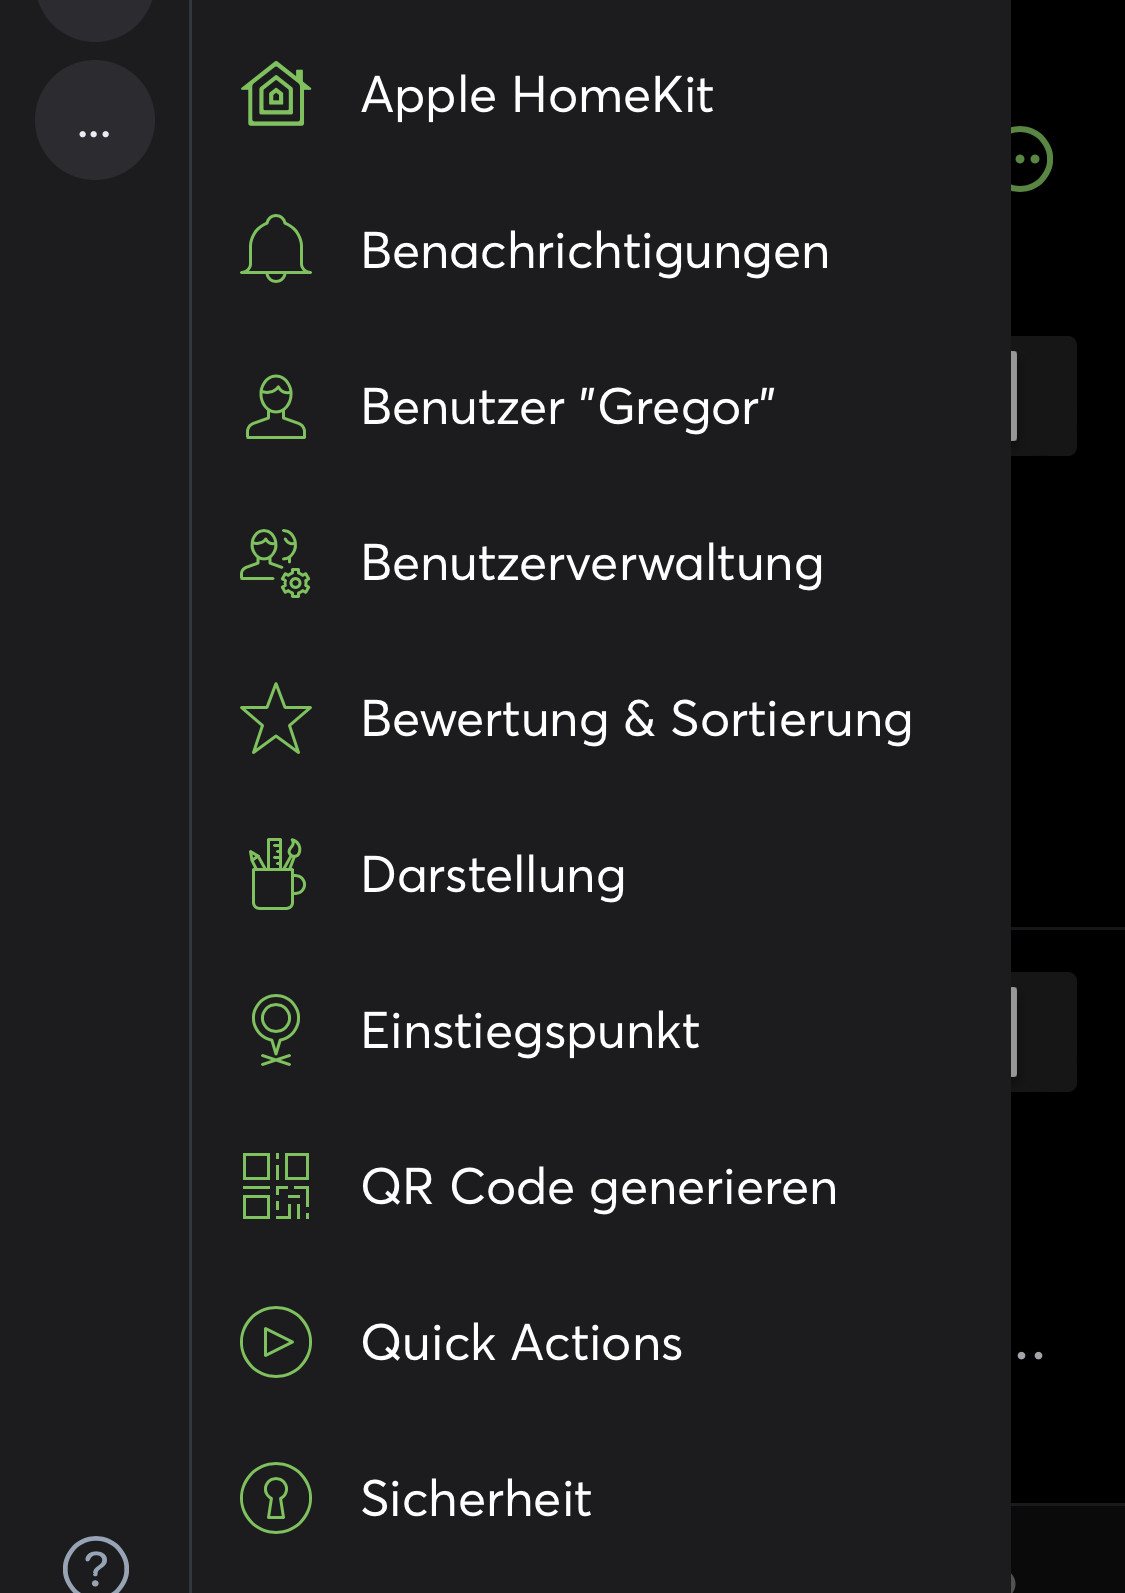1125x1593 pixels.
Task: Click the Sicherheit keyhole icon
Action: pyautogui.click(x=275, y=1498)
